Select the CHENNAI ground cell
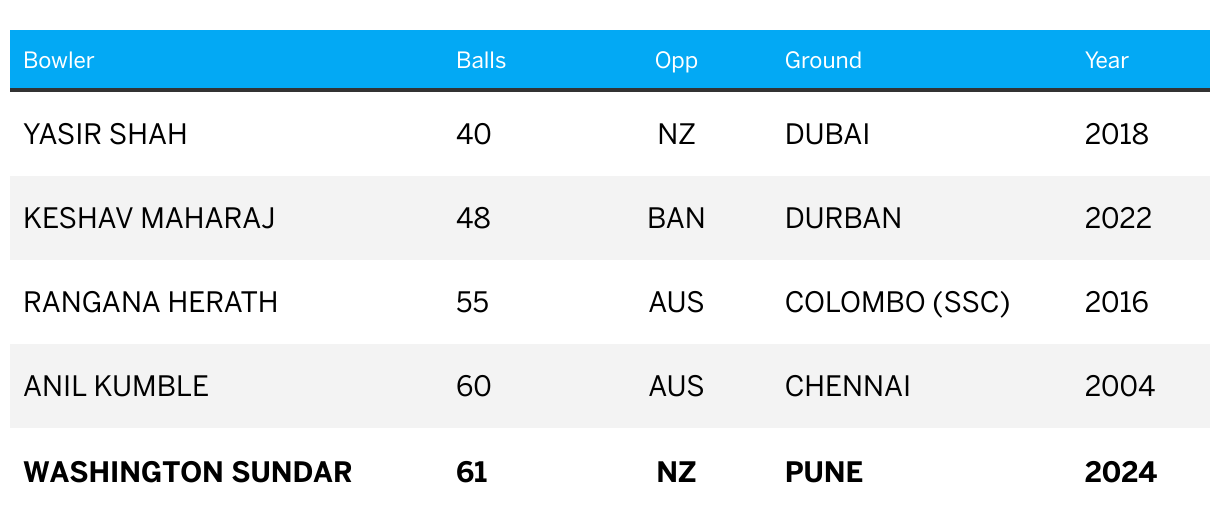Viewport: 1220px width, 526px height. [x=847, y=386]
